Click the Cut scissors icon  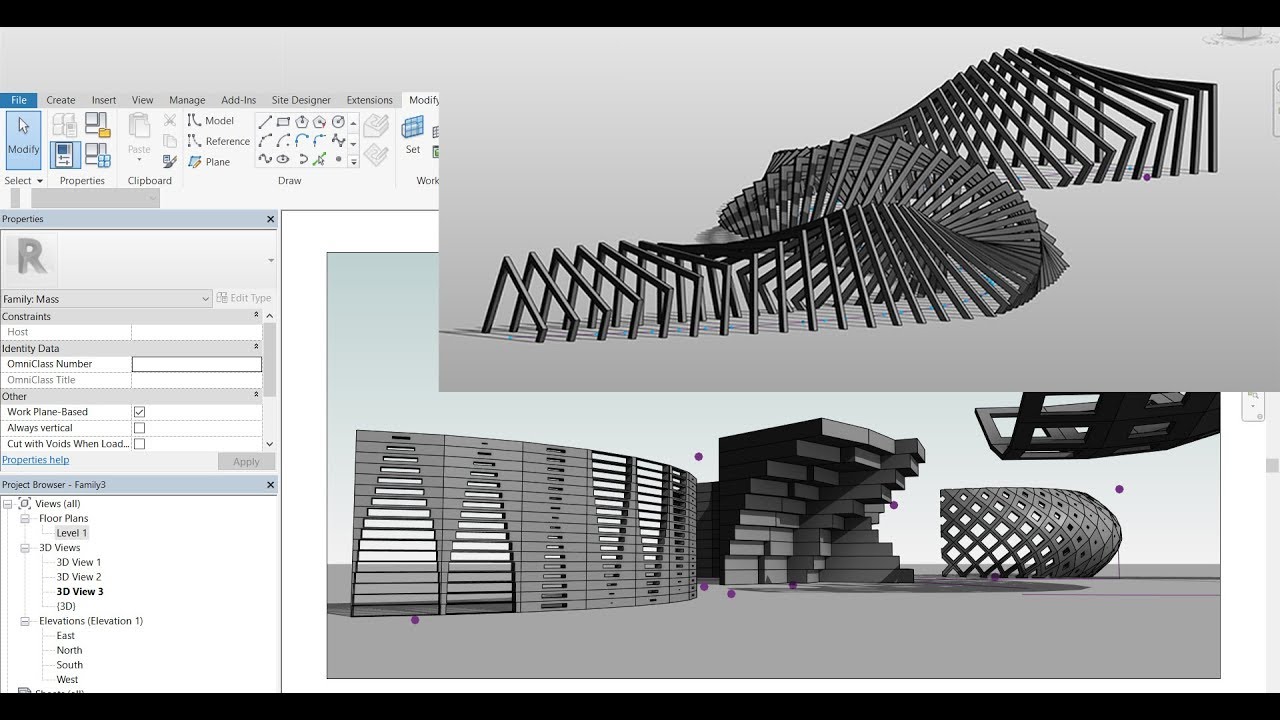[x=170, y=120]
